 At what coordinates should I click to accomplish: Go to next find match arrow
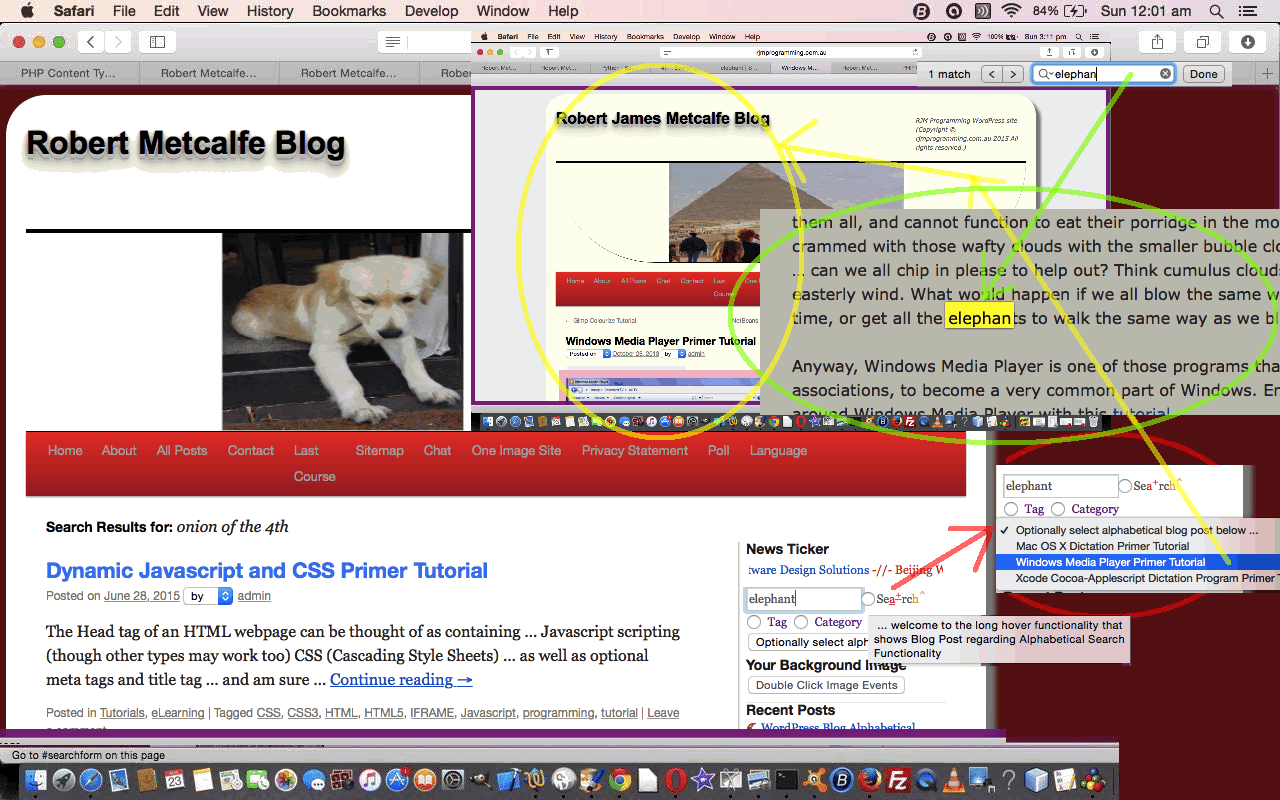[x=1014, y=74]
